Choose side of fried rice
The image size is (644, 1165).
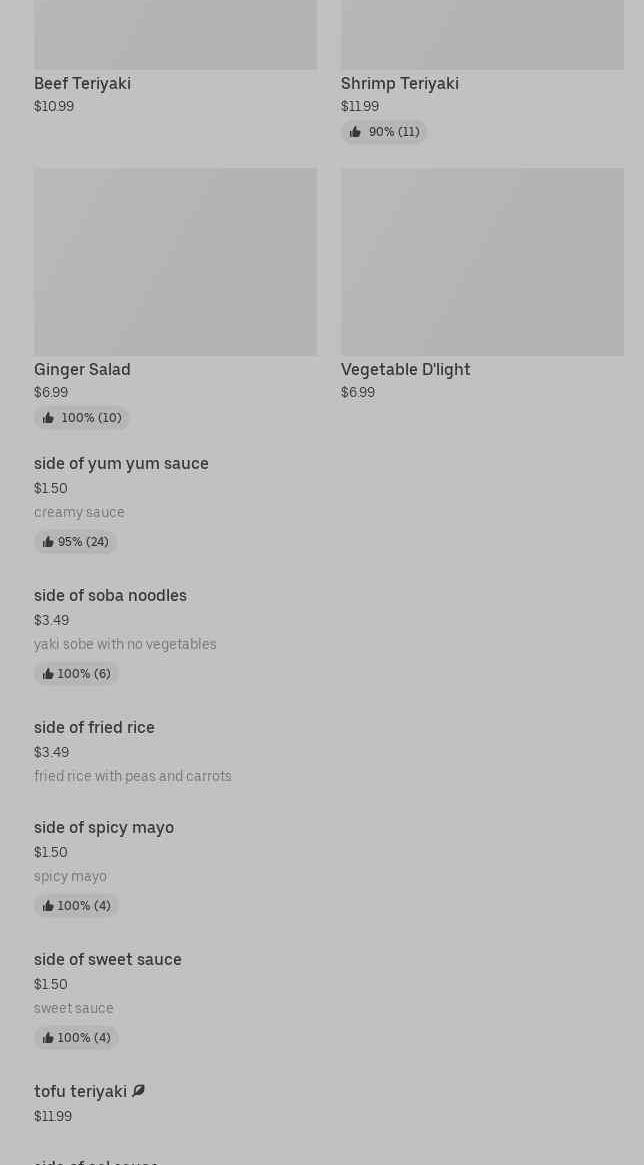point(94,727)
